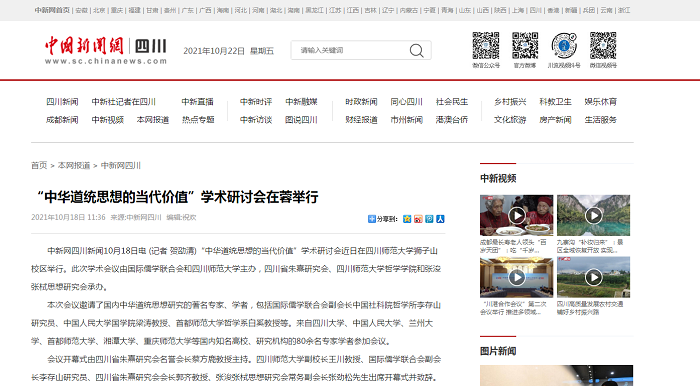Select 本网报道 in the navigation menu
Screen dimensions: 700x386
pyautogui.click(x=153, y=120)
